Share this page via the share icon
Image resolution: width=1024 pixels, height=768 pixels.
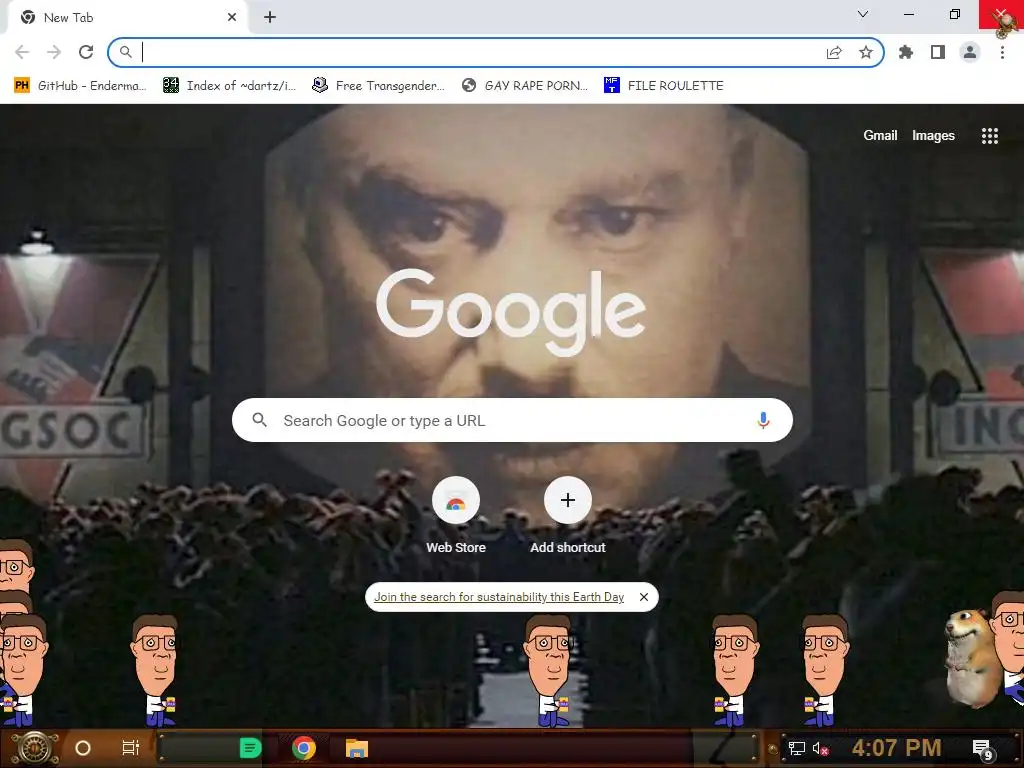[x=834, y=52]
